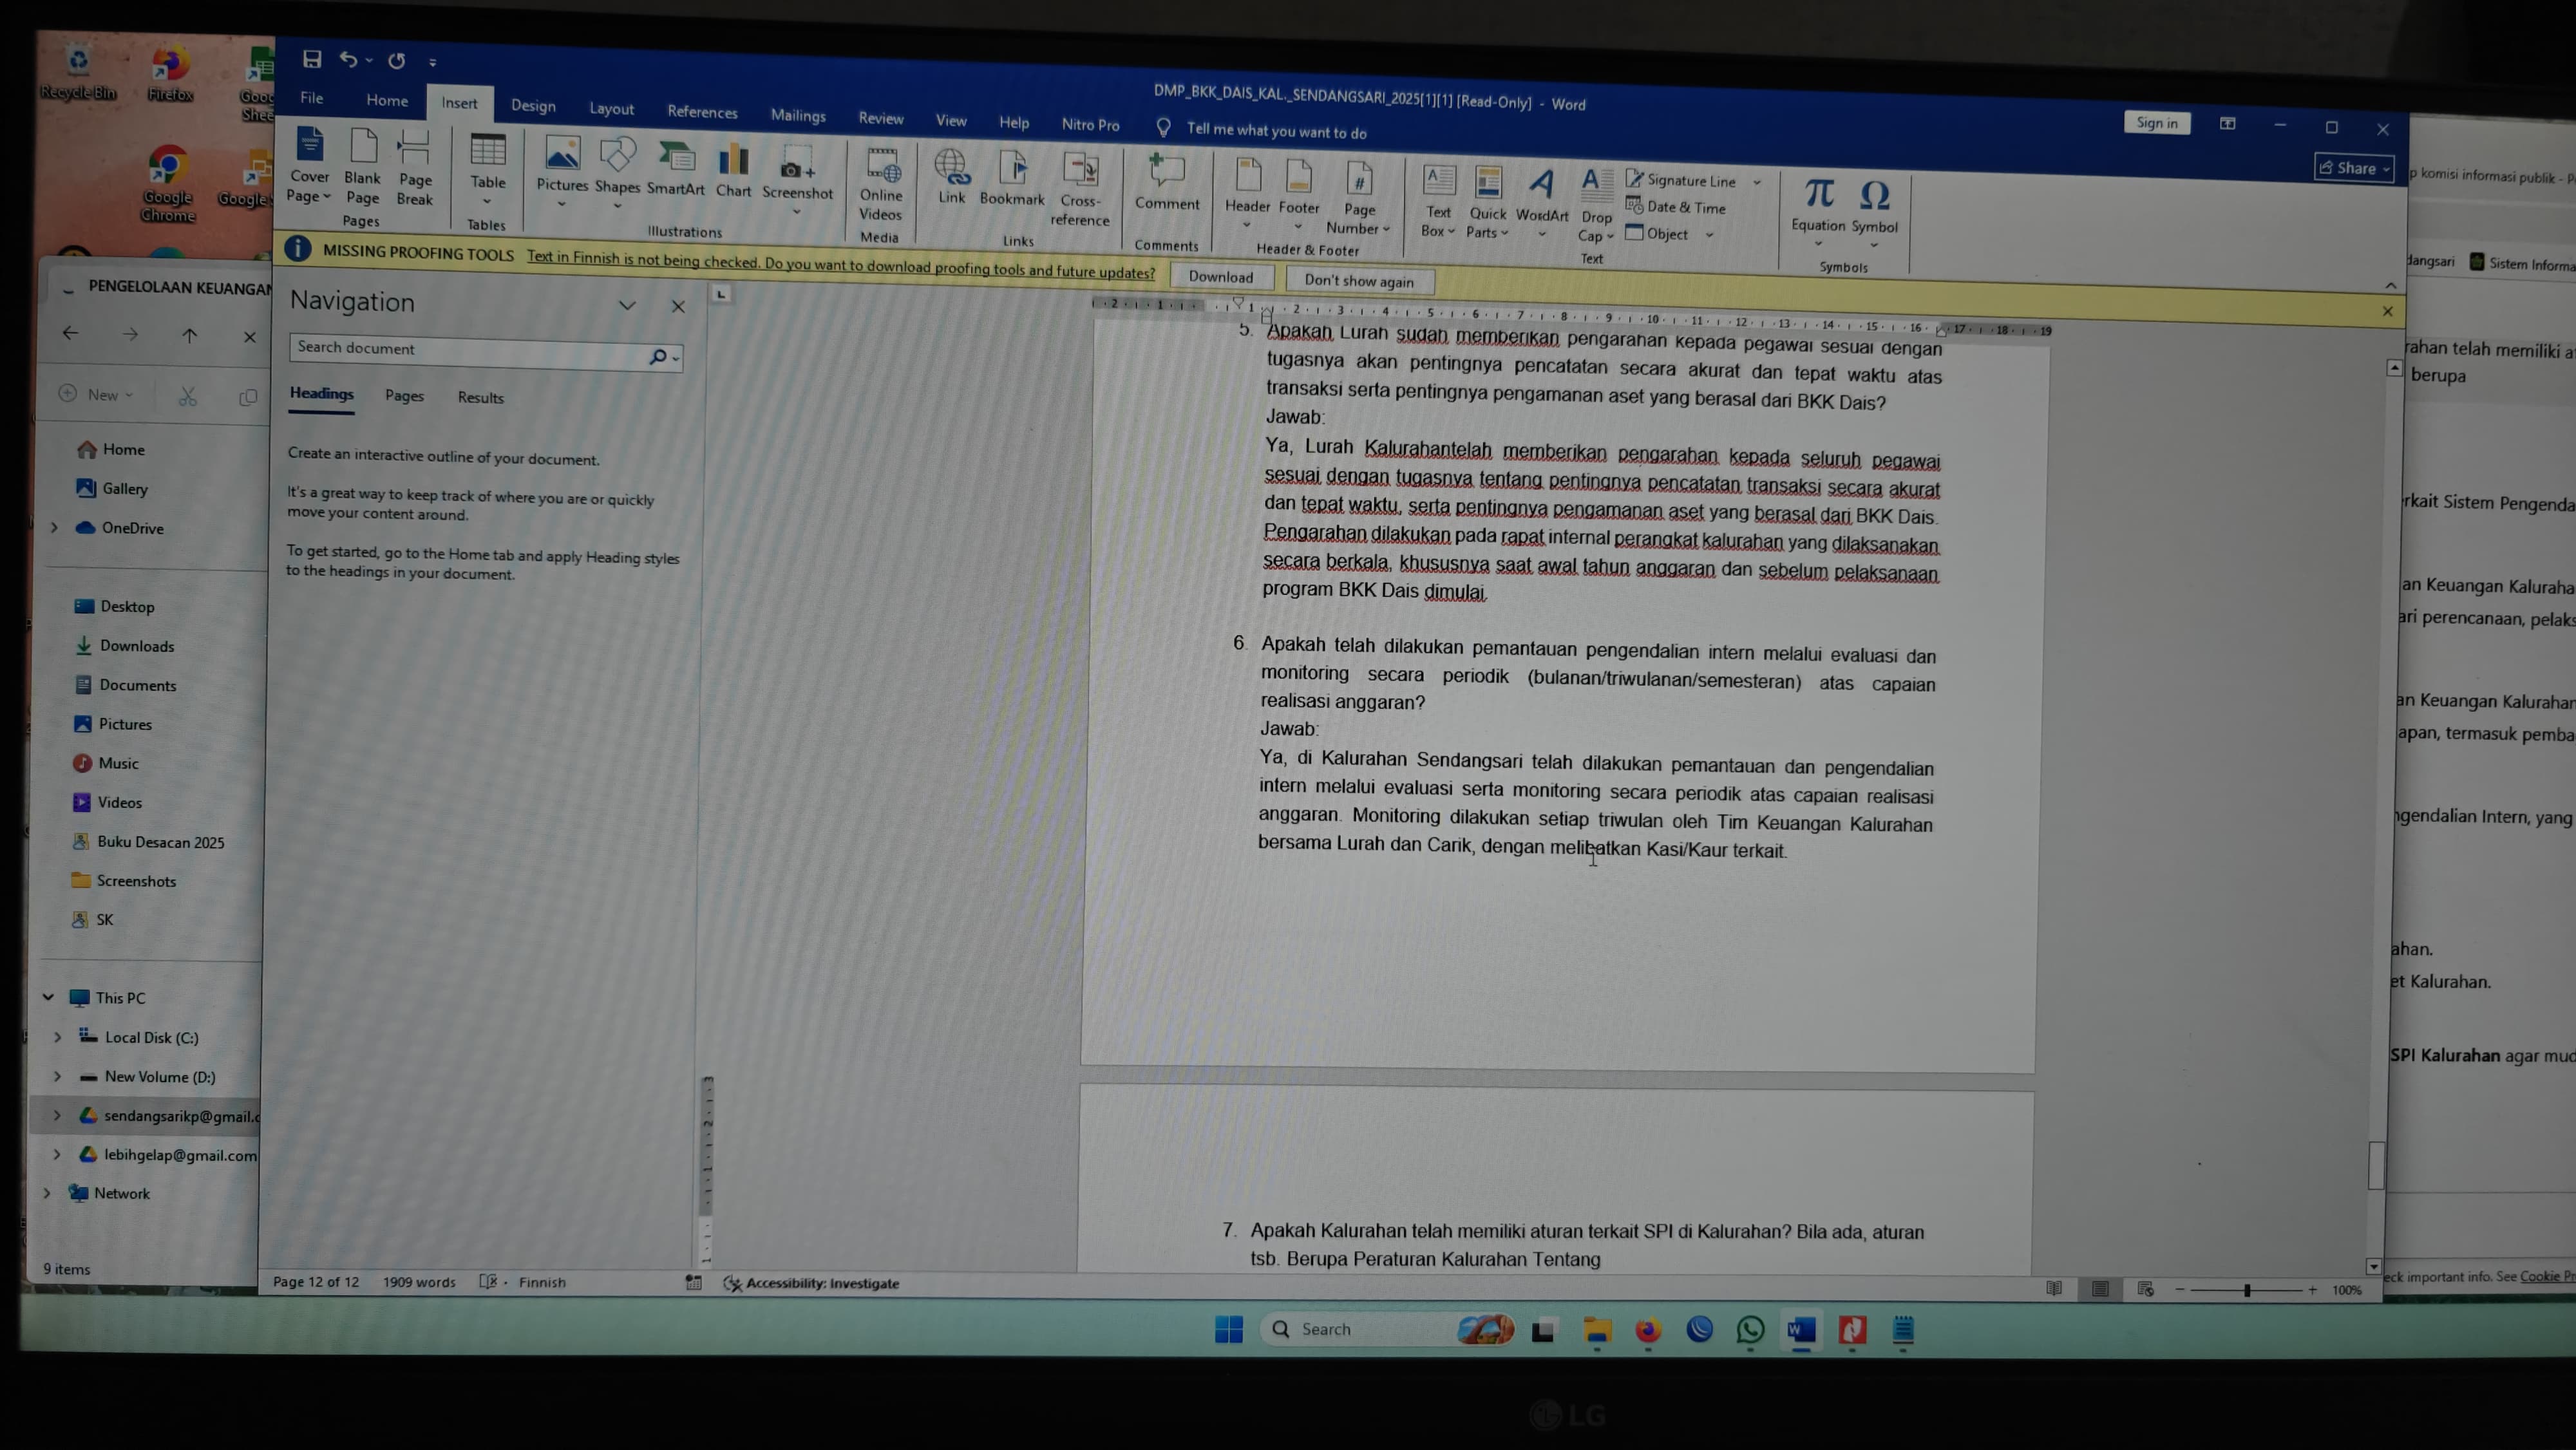Insert Online Videos
This screenshot has width=2576, height=1450.
(881, 185)
